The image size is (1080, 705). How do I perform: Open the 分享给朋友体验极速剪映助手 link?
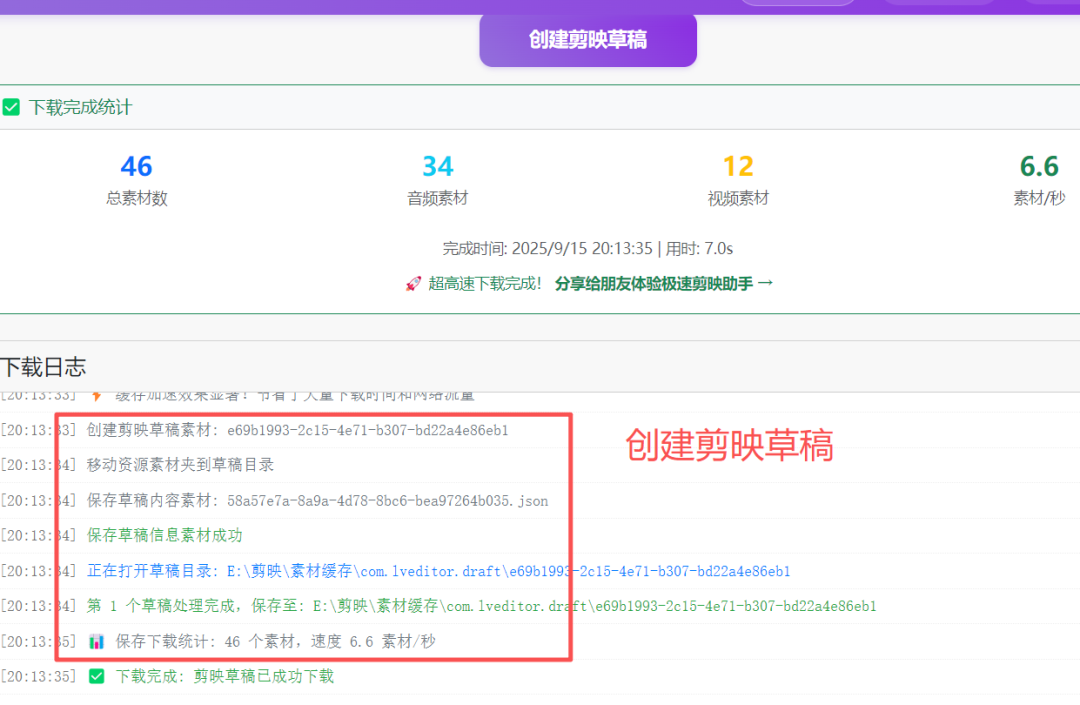pos(664,284)
